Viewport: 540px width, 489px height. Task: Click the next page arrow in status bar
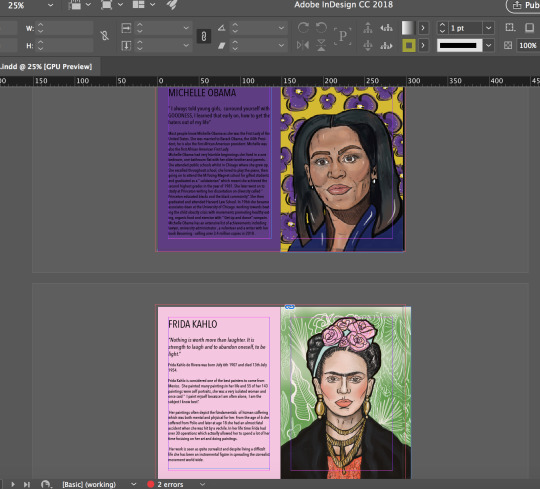[x=13, y=484]
